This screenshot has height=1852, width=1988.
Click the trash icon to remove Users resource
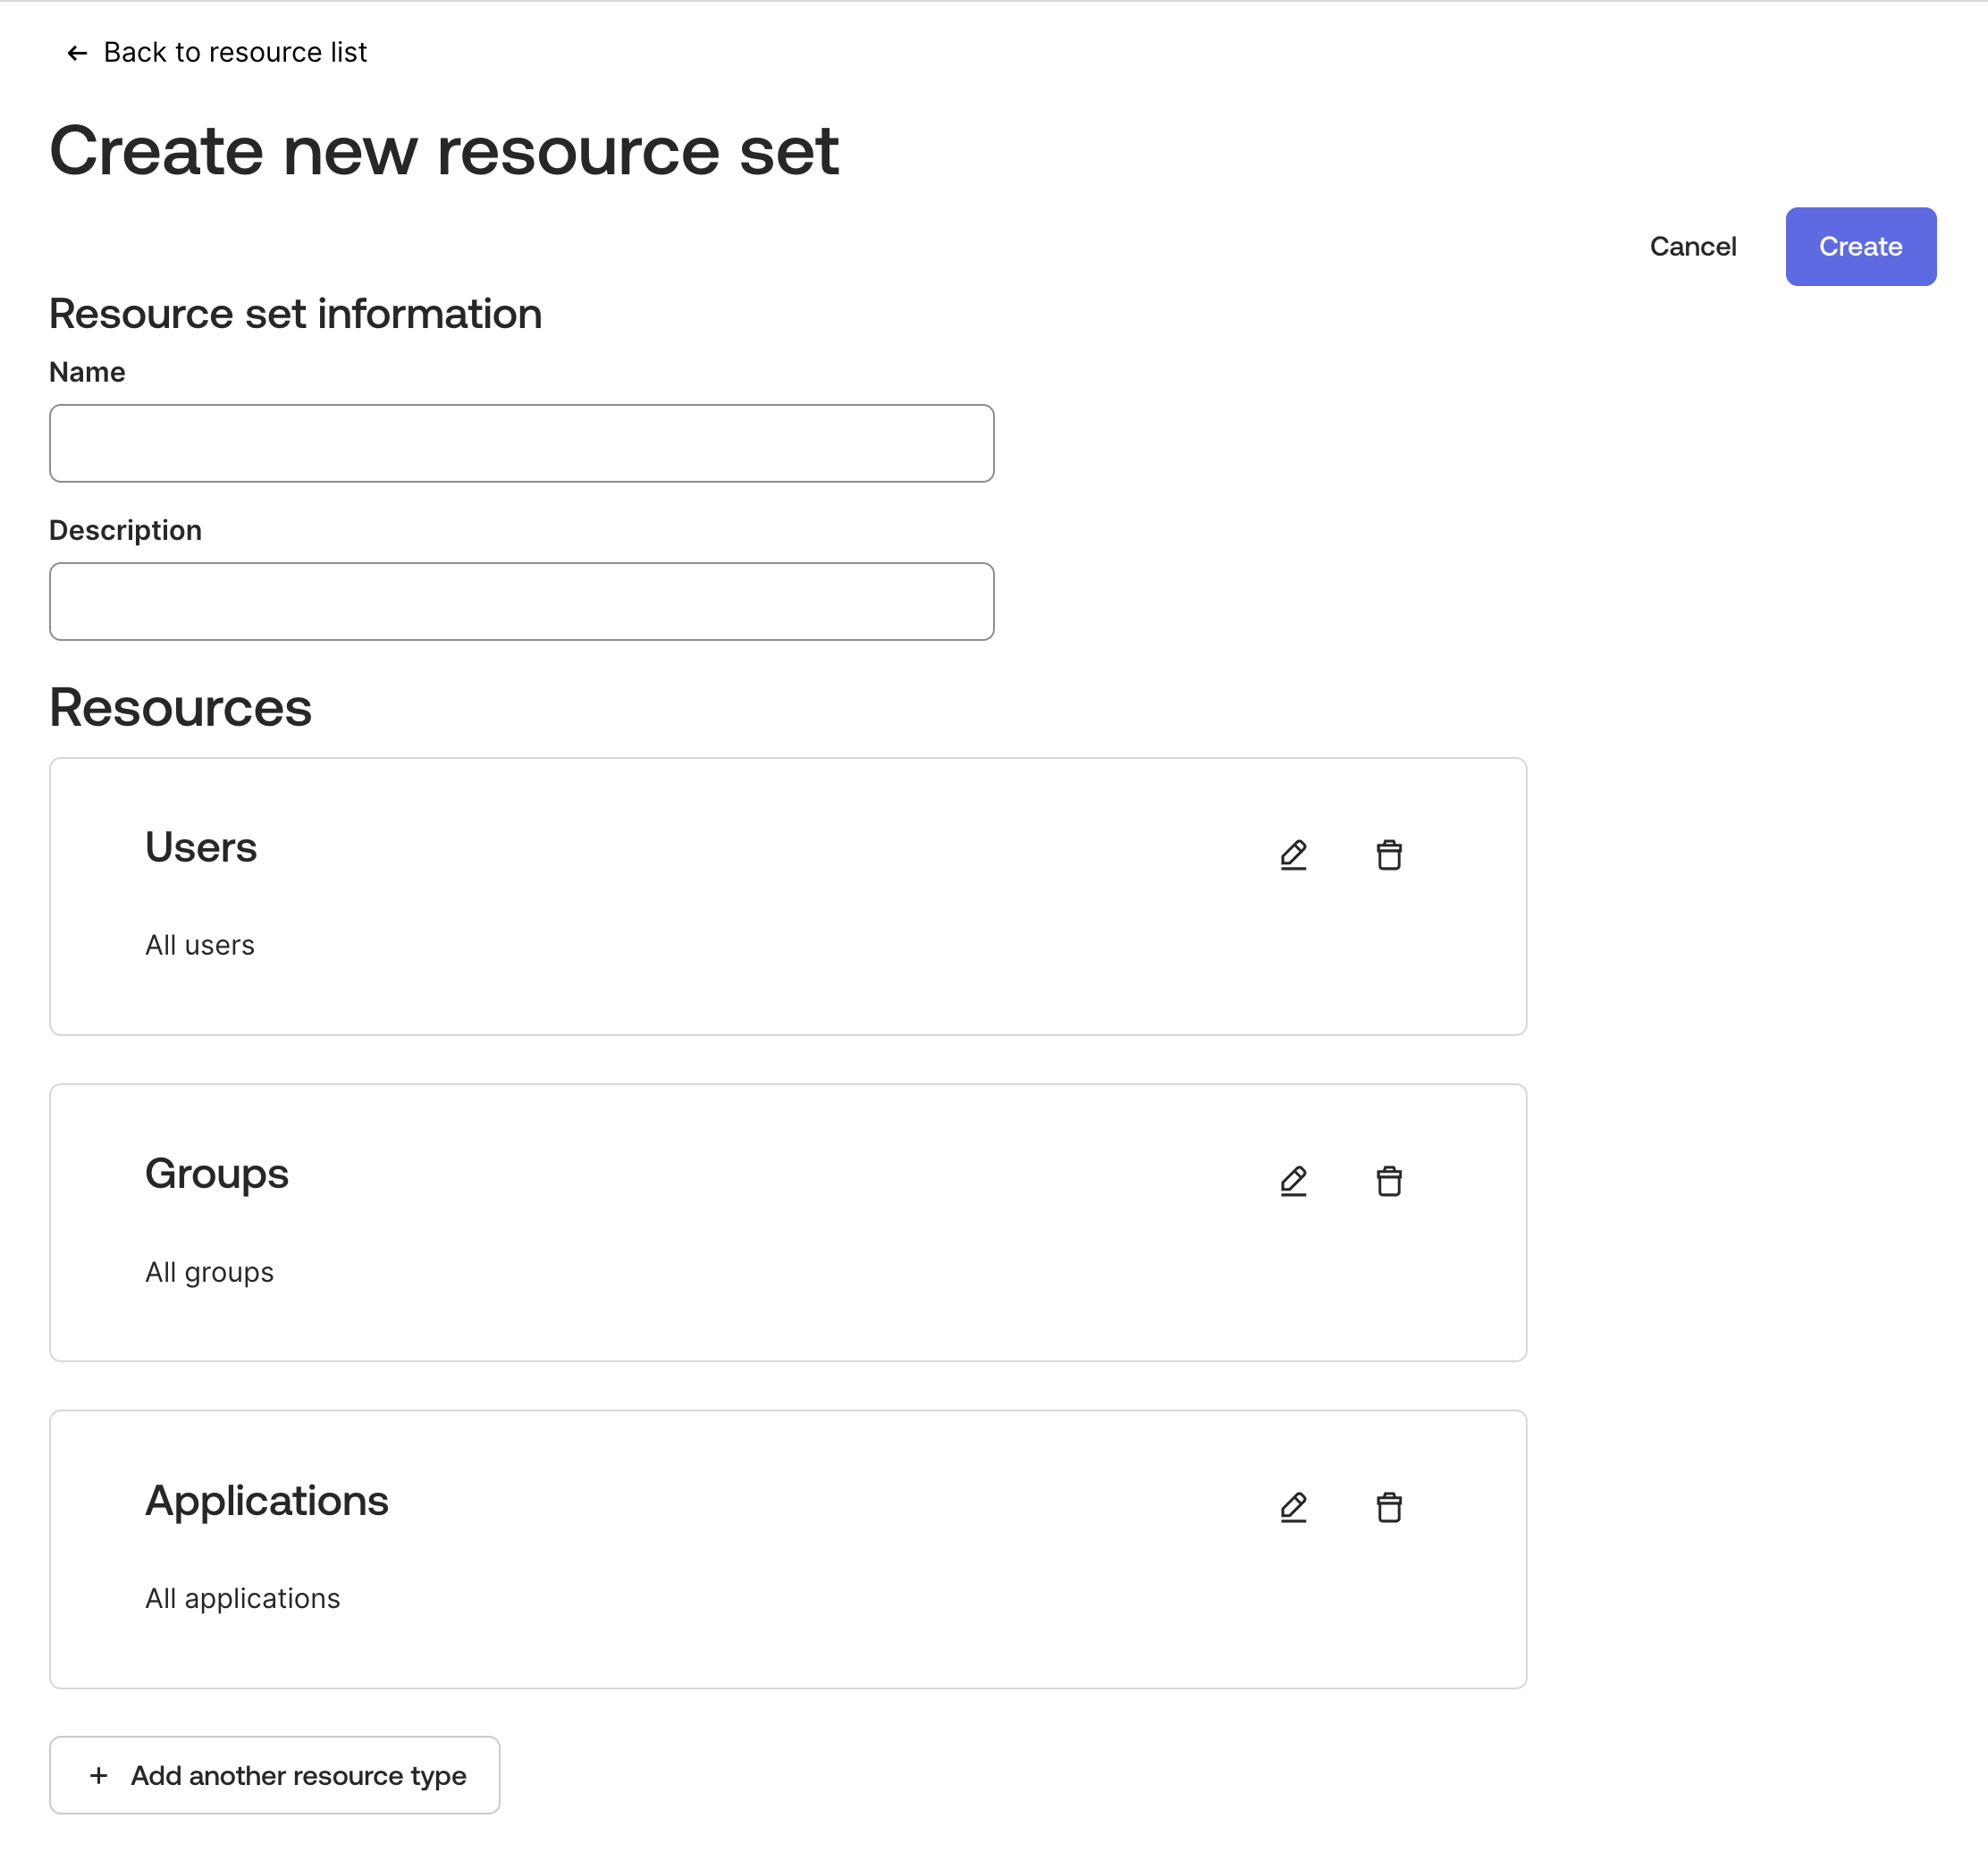click(1388, 854)
